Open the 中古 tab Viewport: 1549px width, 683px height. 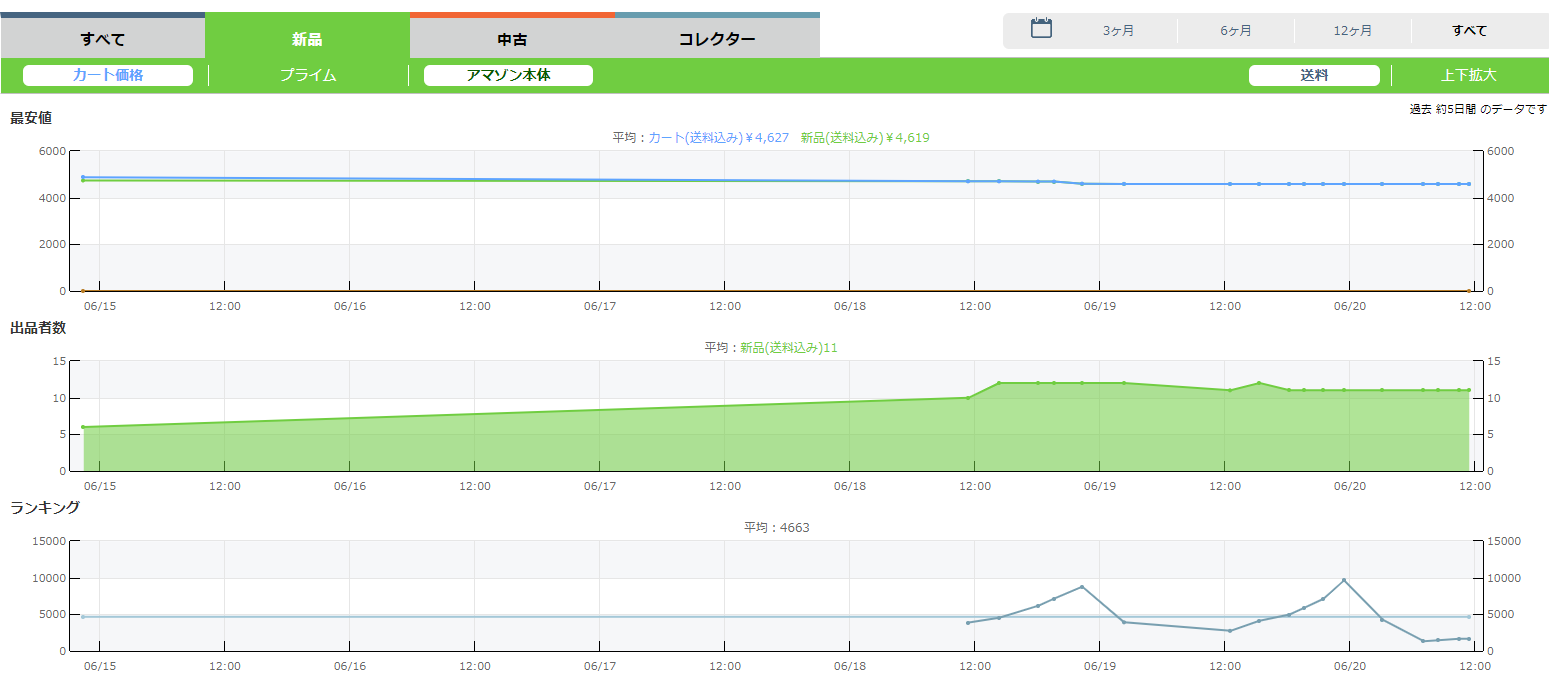[x=512, y=39]
